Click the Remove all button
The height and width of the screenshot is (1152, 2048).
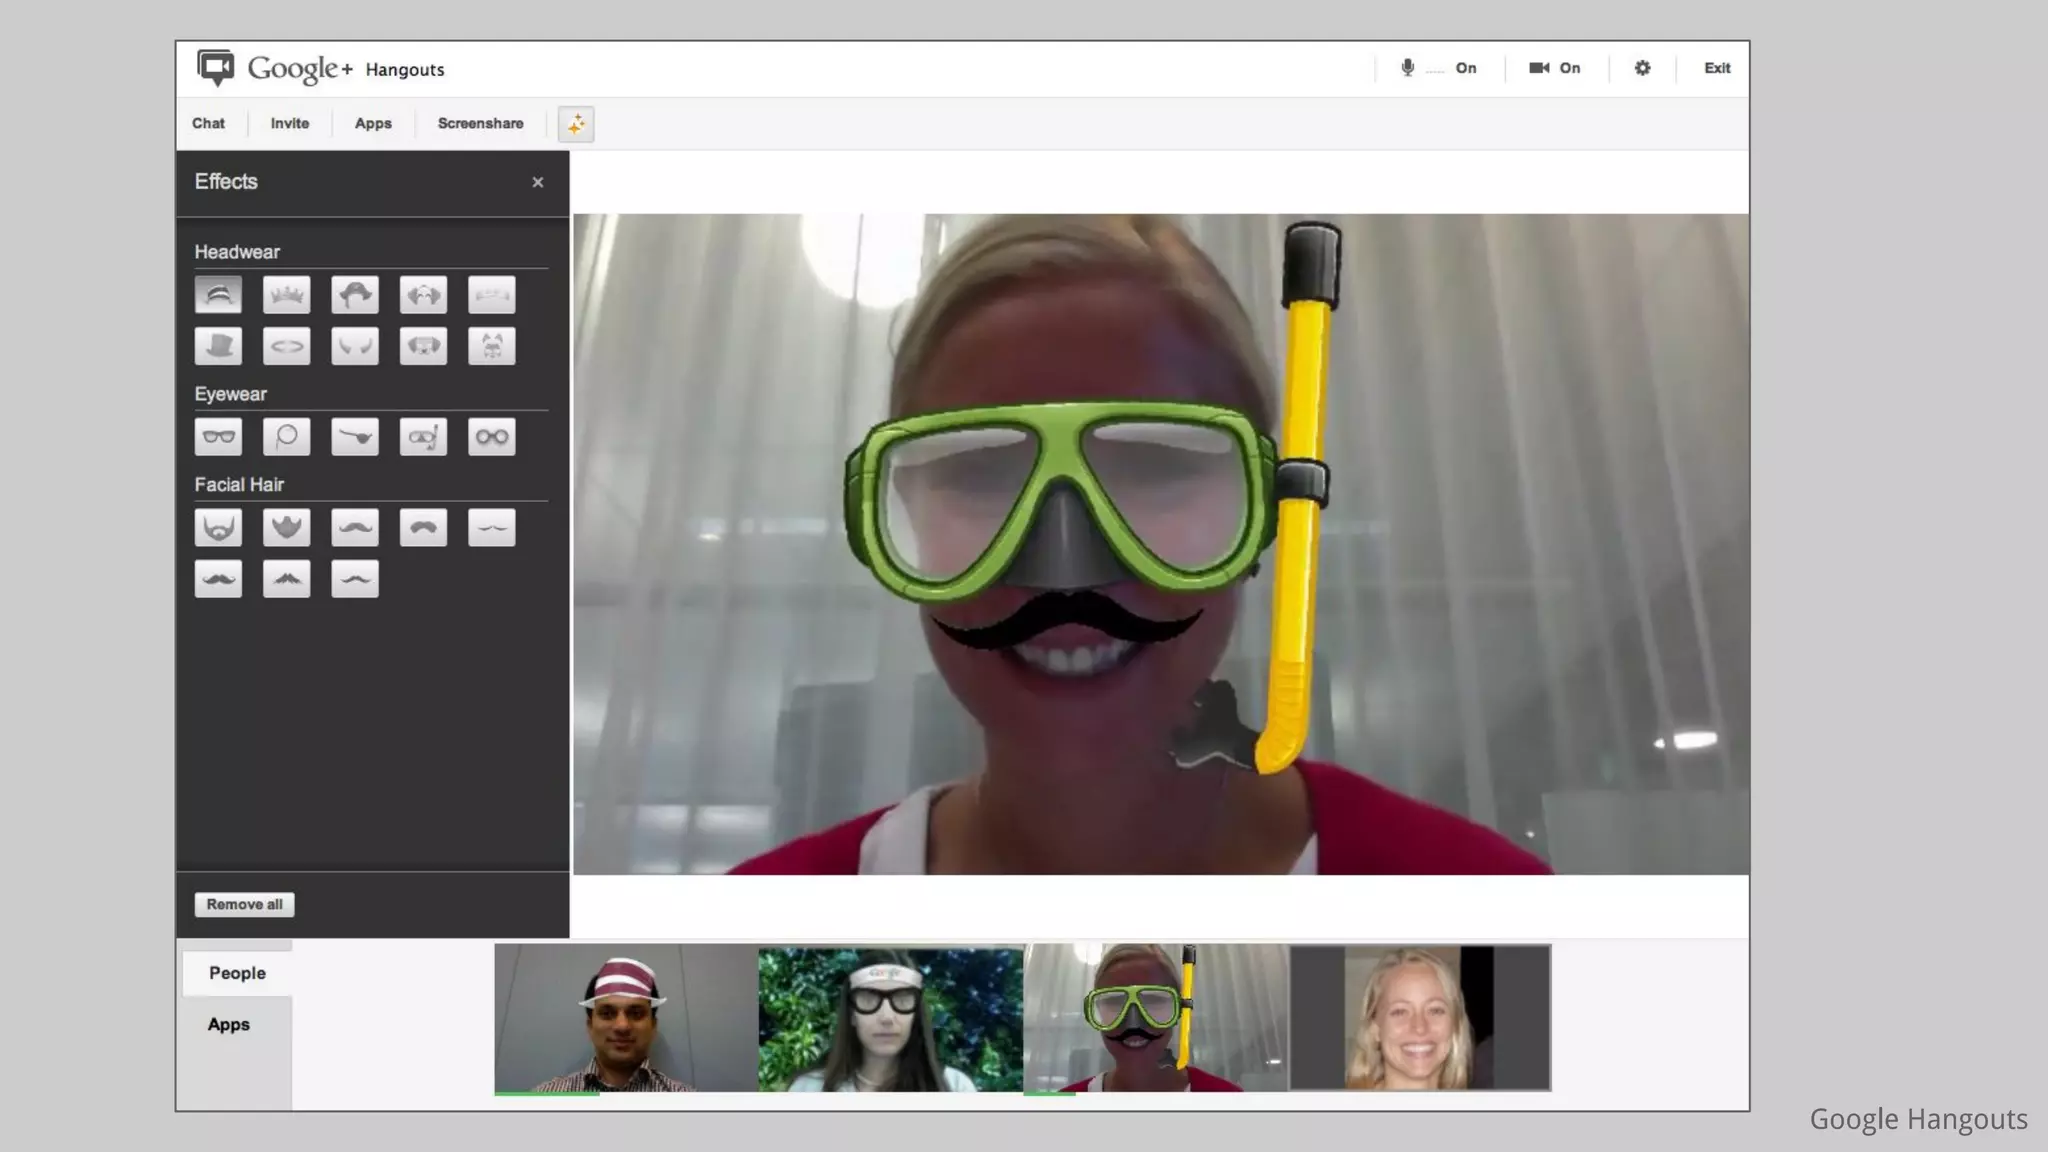pos(244,904)
